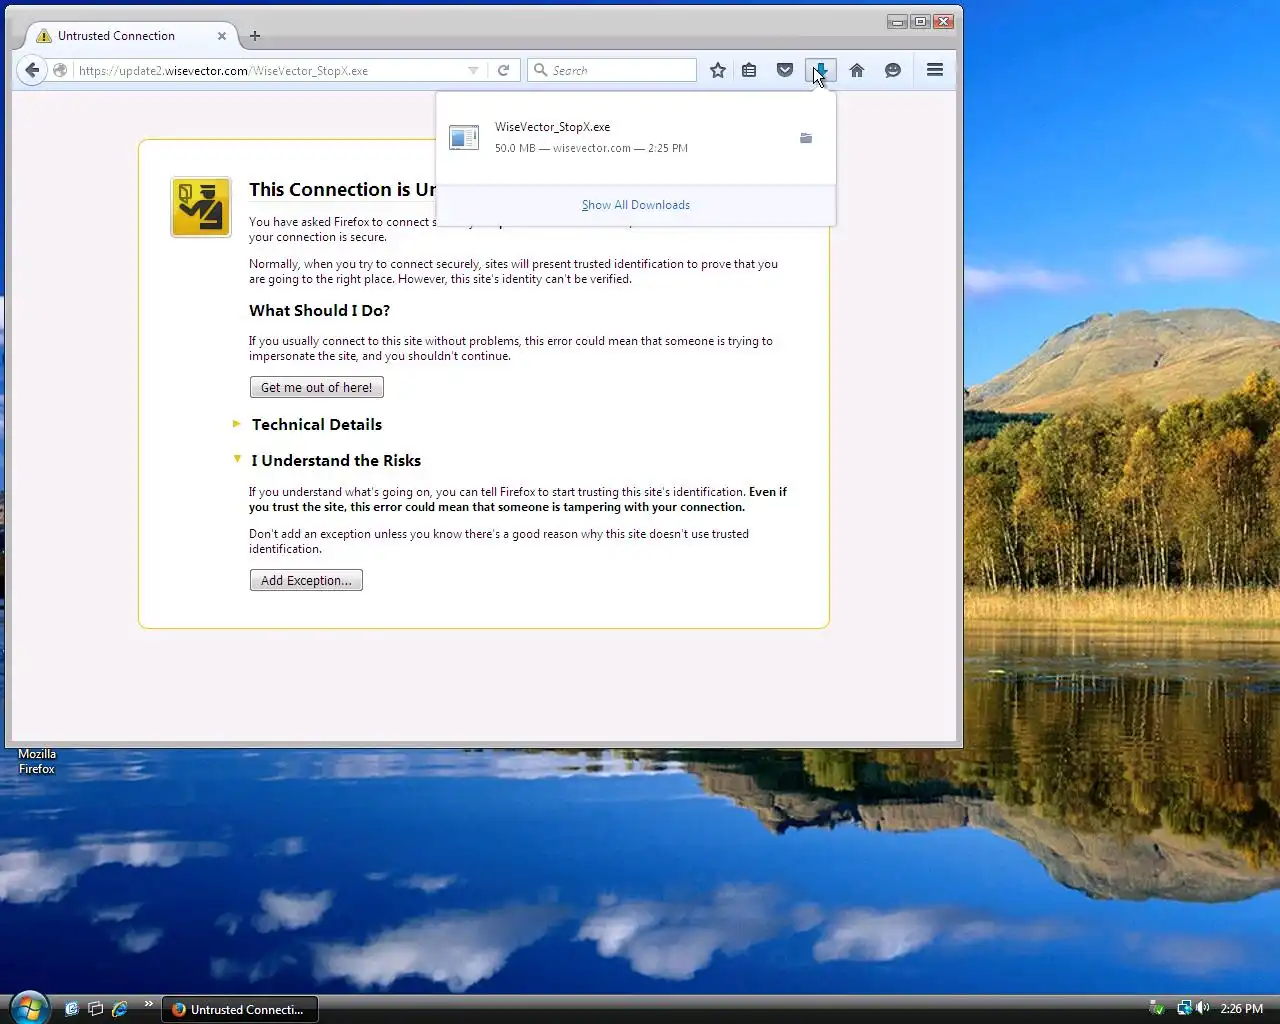Open the Hello chat smiley icon
The height and width of the screenshot is (1024, 1280).
tap(893, 70)
